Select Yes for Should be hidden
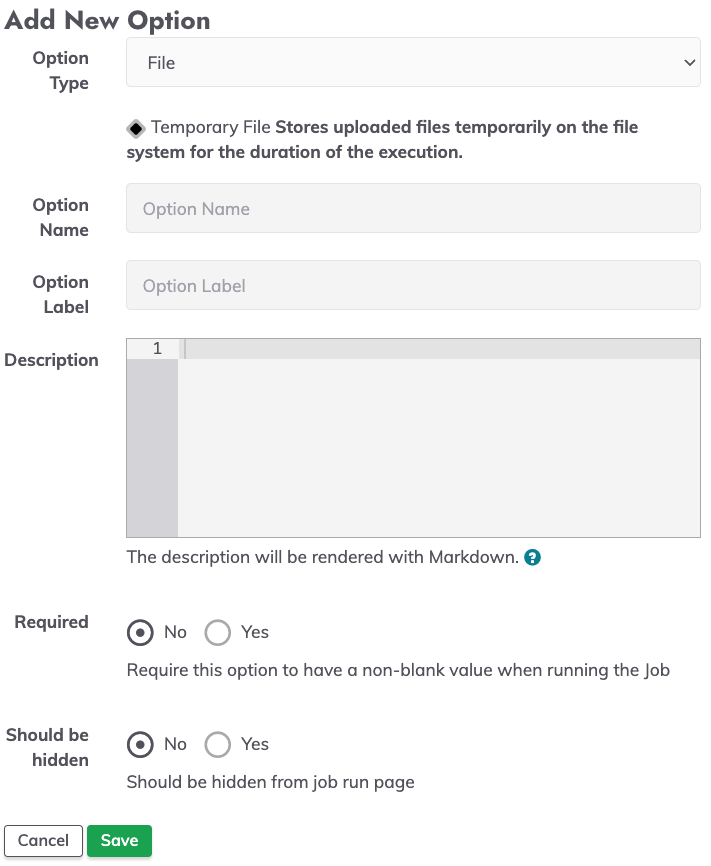The height and width of the screenshot is (866, 711). tap(217, 744)
